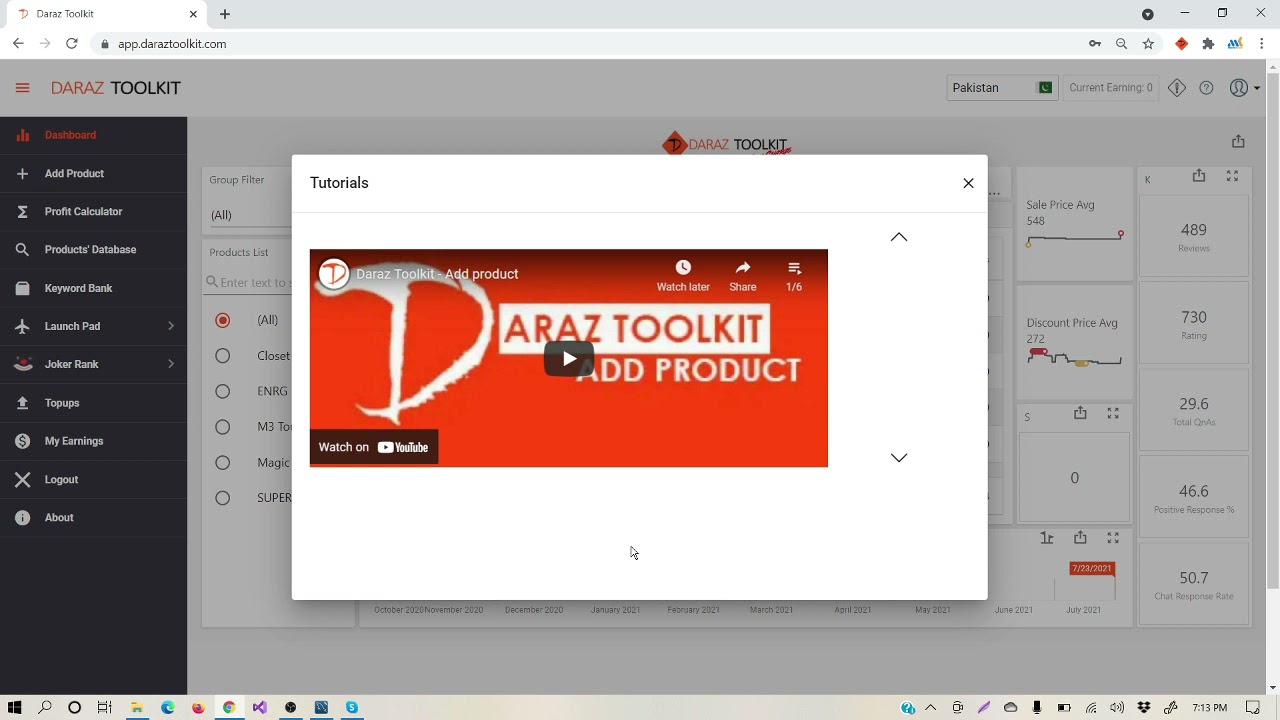Viewport: 1280px width, 720px height.
Task: Click the warning diamond icon in header
Action: click(1177, 88)
